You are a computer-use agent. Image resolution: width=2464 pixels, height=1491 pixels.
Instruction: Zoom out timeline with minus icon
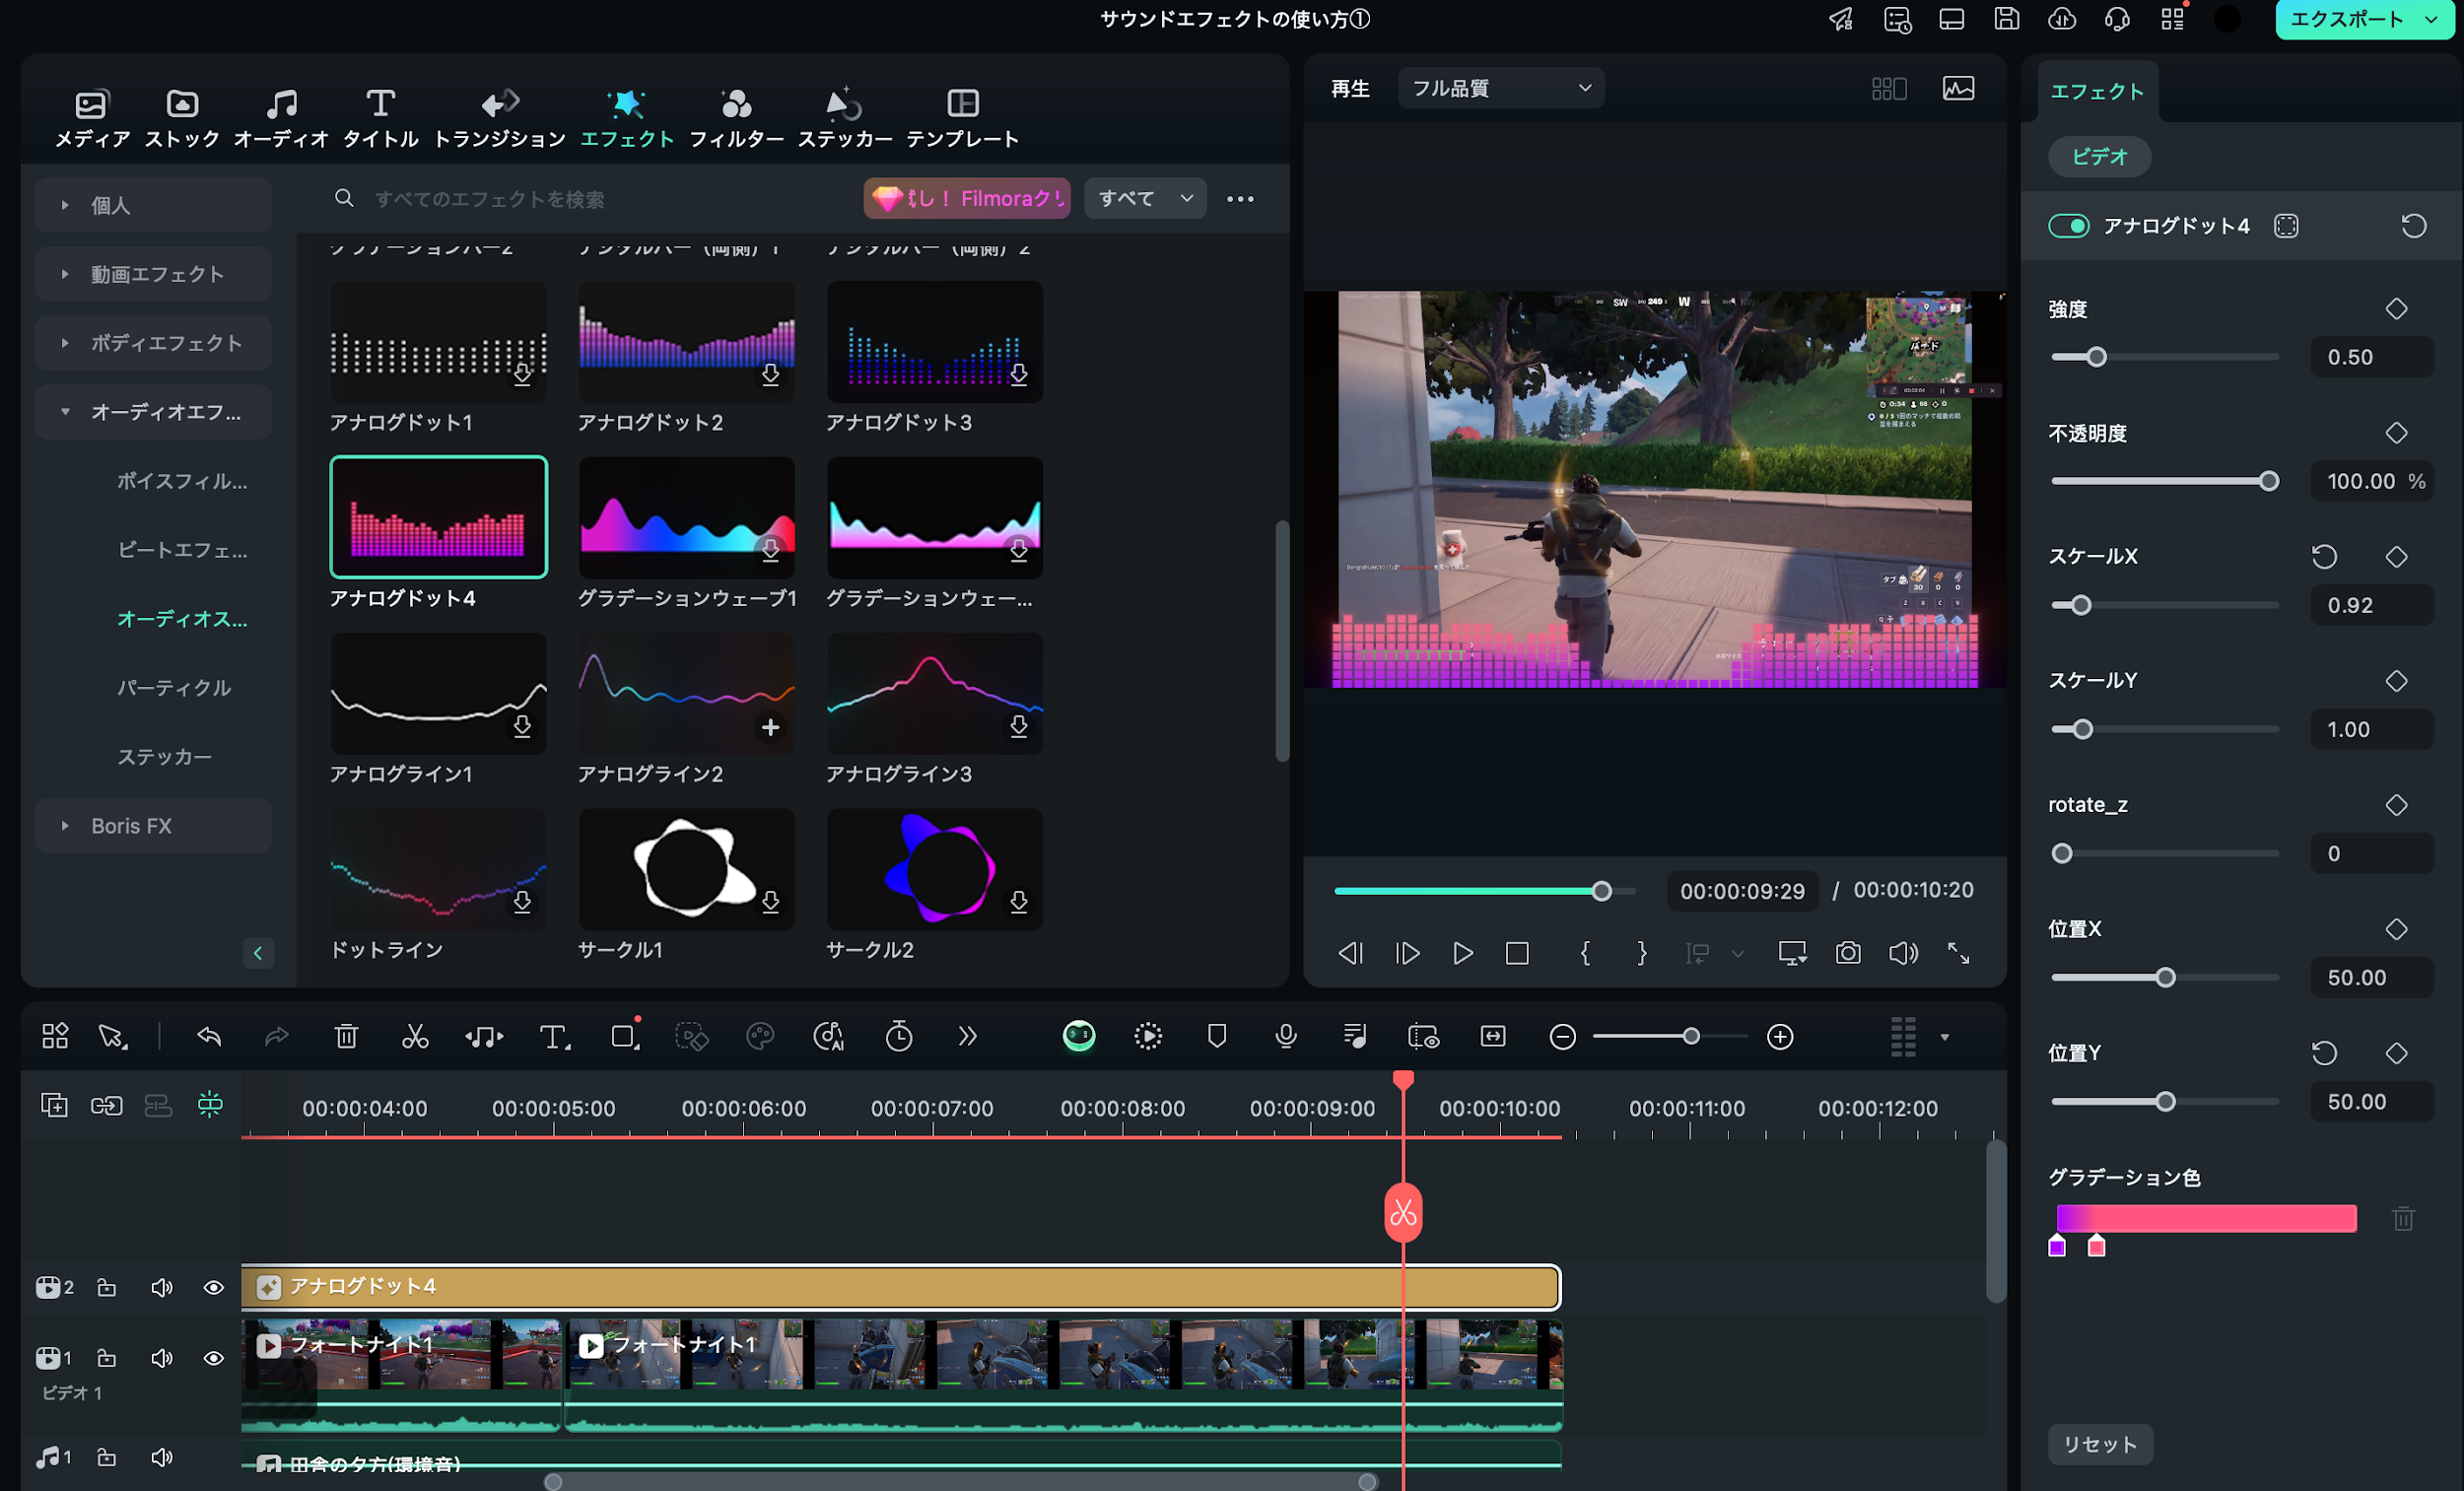tap(1562, 1037)
